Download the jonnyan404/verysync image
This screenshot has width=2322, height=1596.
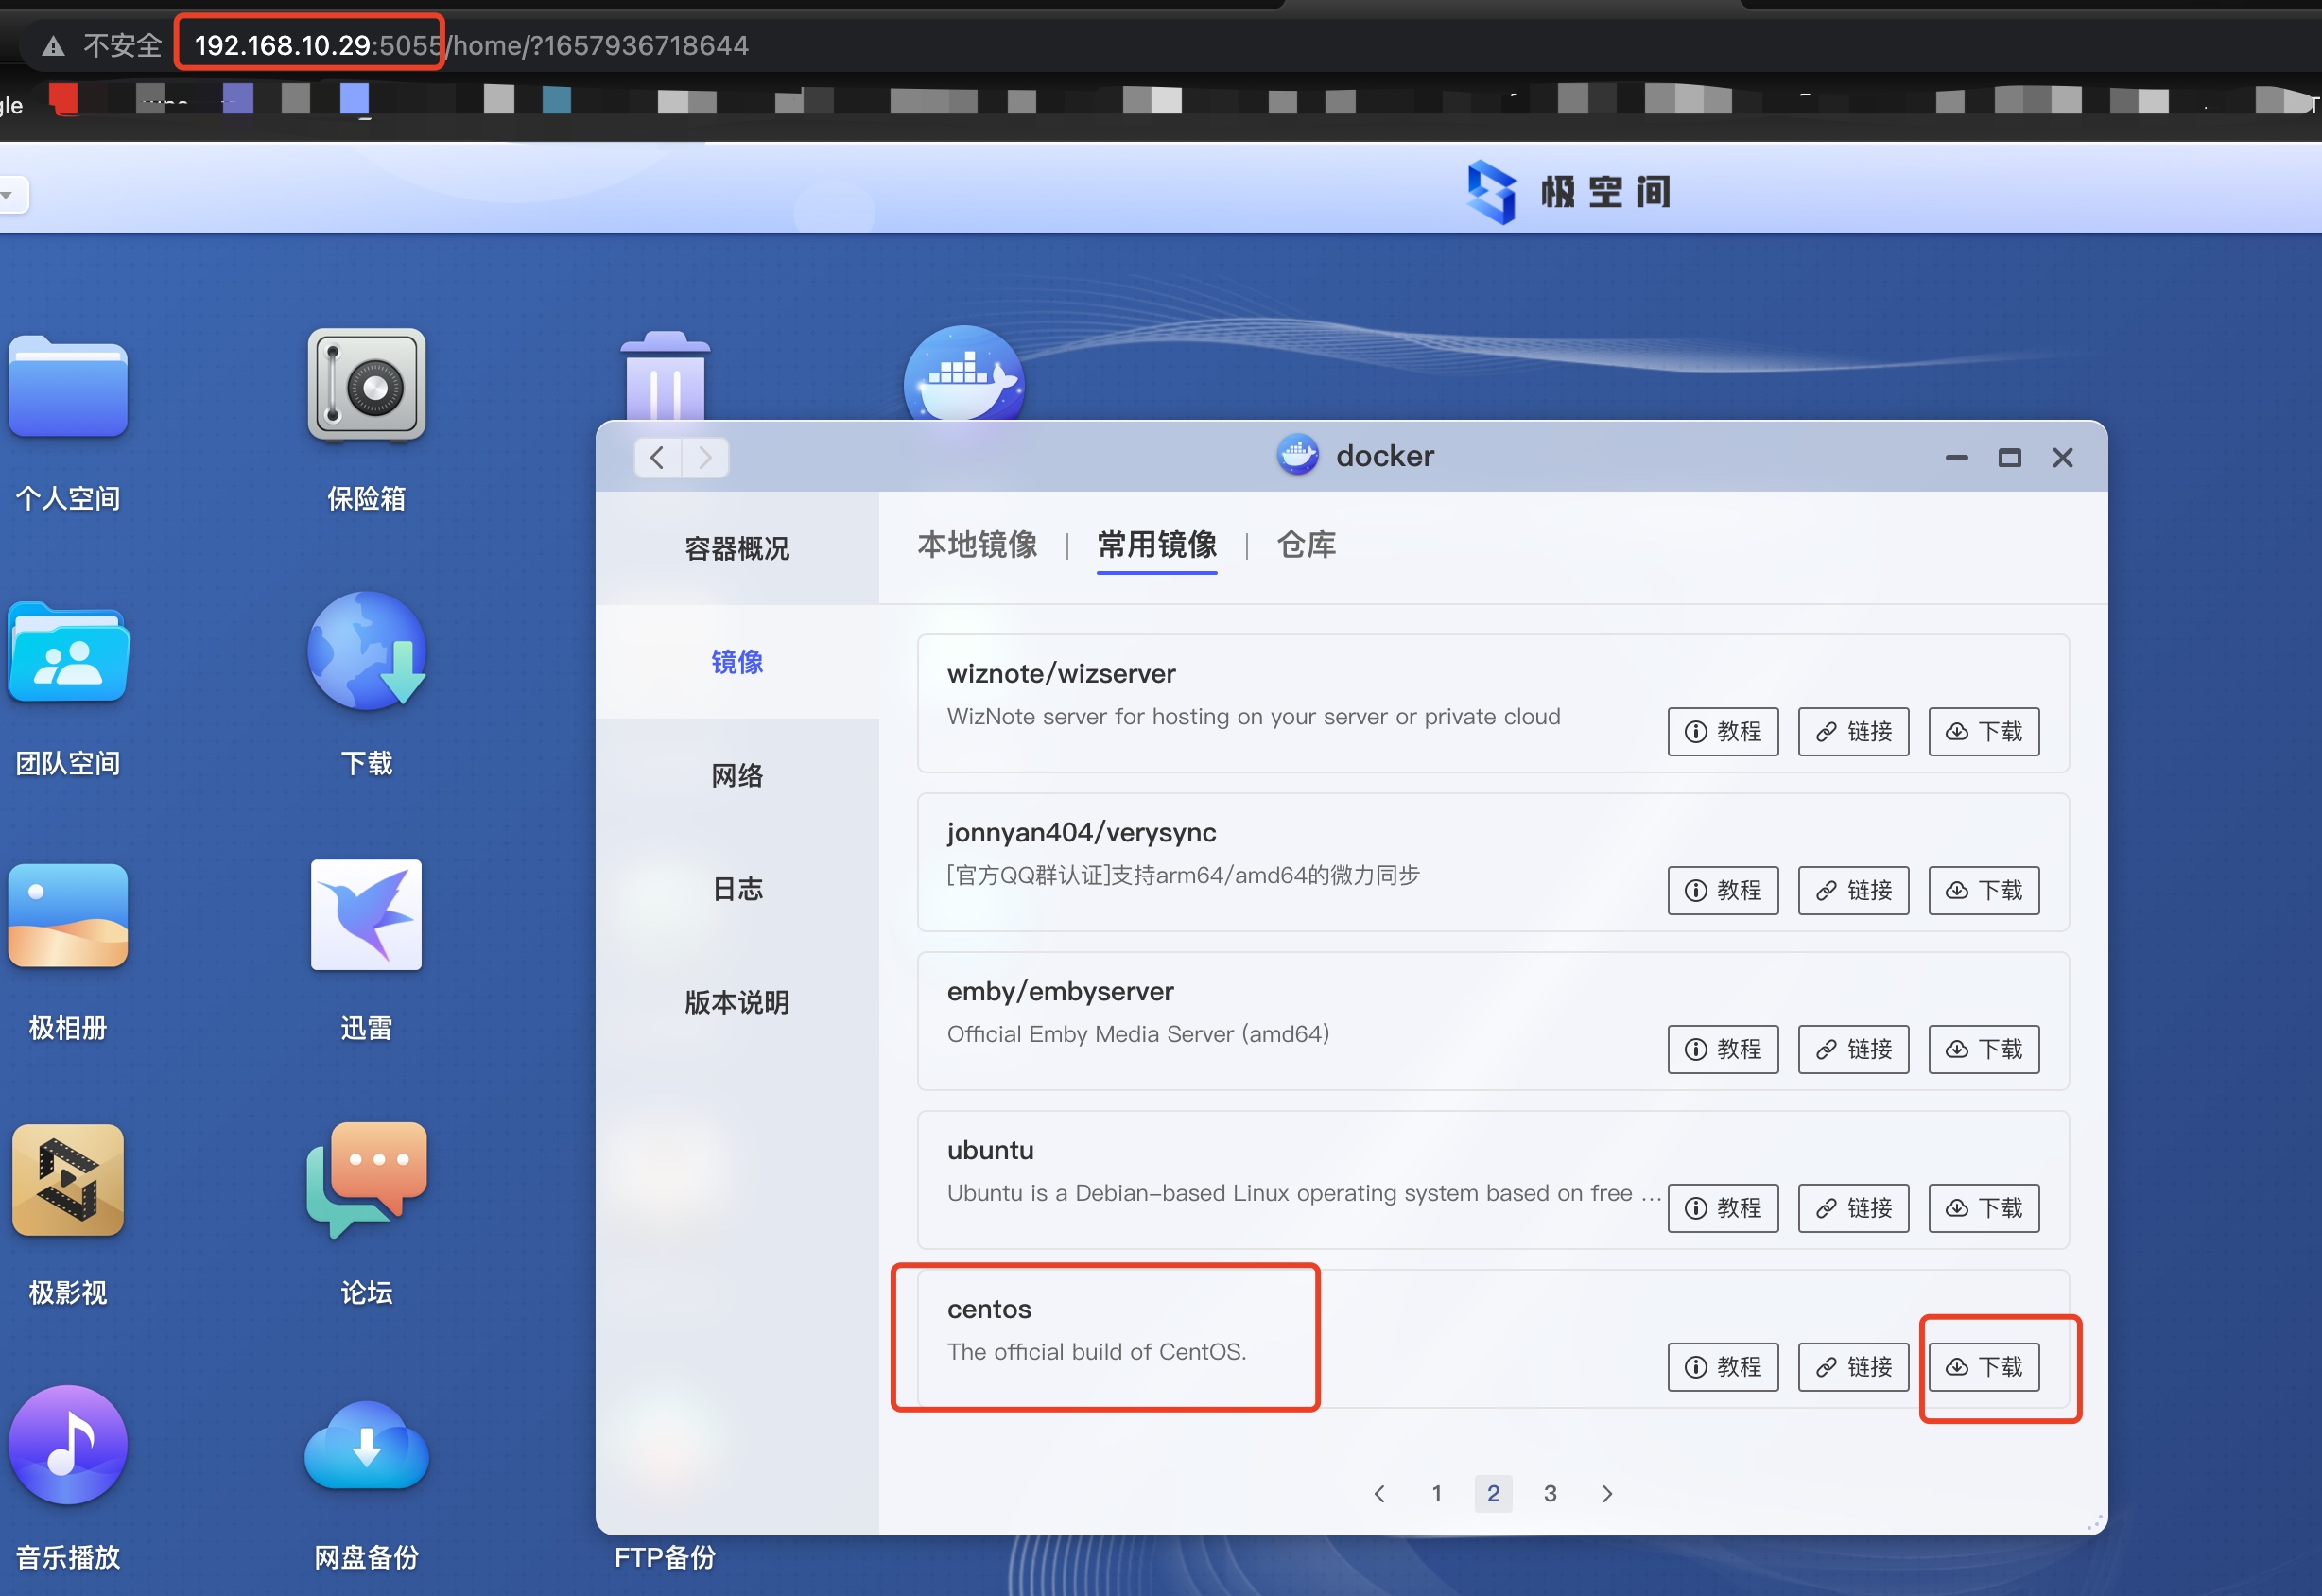(x=1983, y=890)
